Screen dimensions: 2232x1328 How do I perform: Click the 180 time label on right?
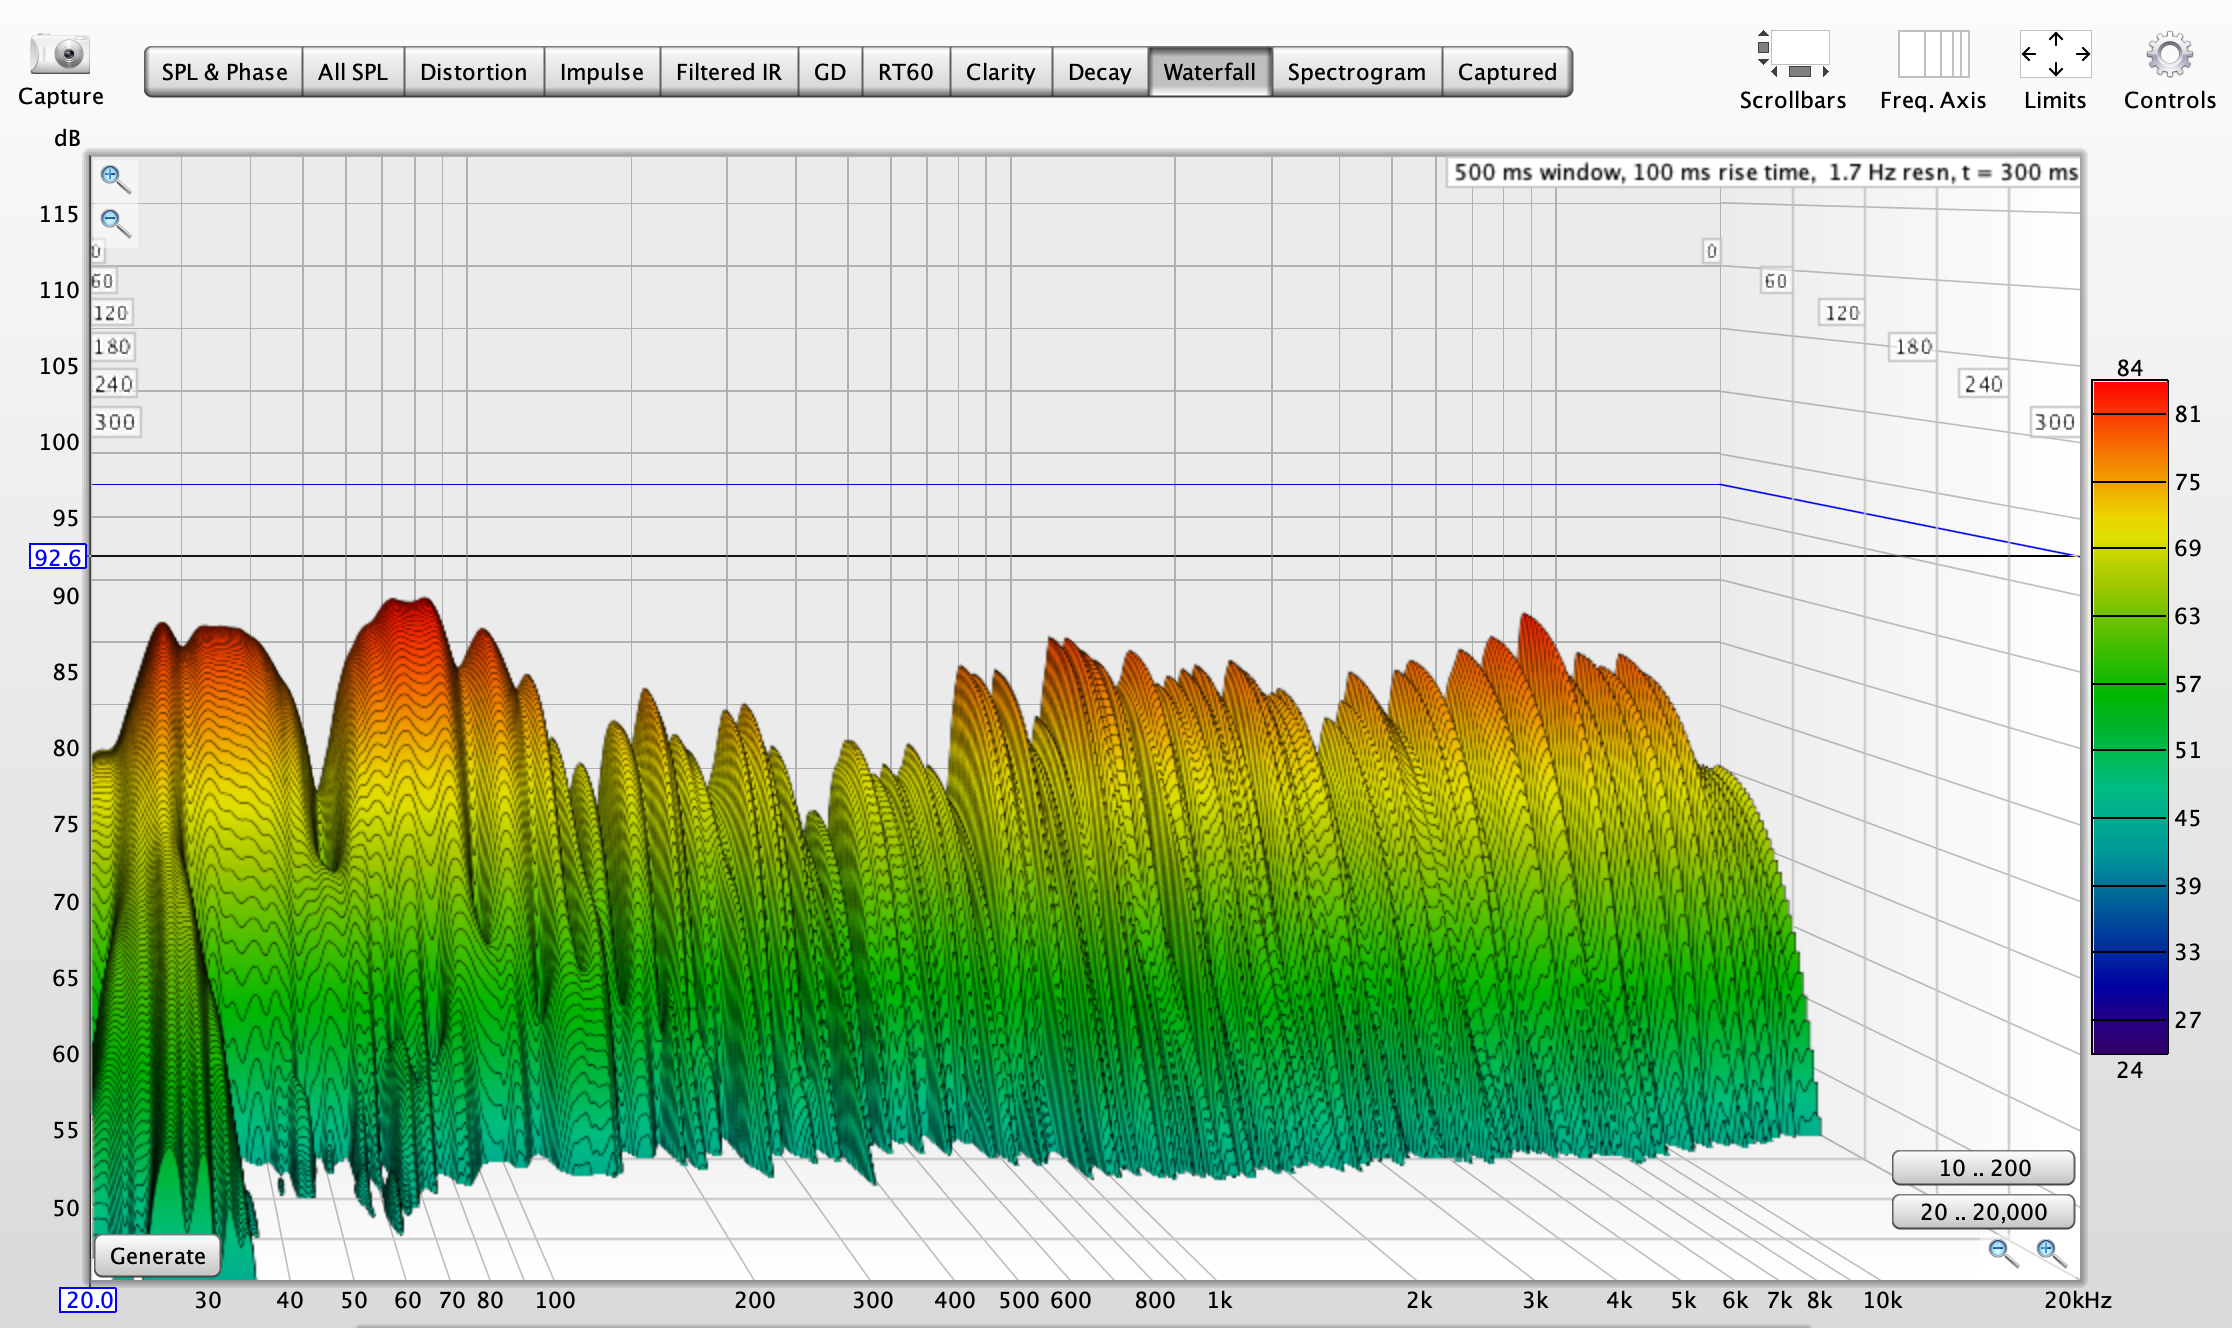point(1913,347)
